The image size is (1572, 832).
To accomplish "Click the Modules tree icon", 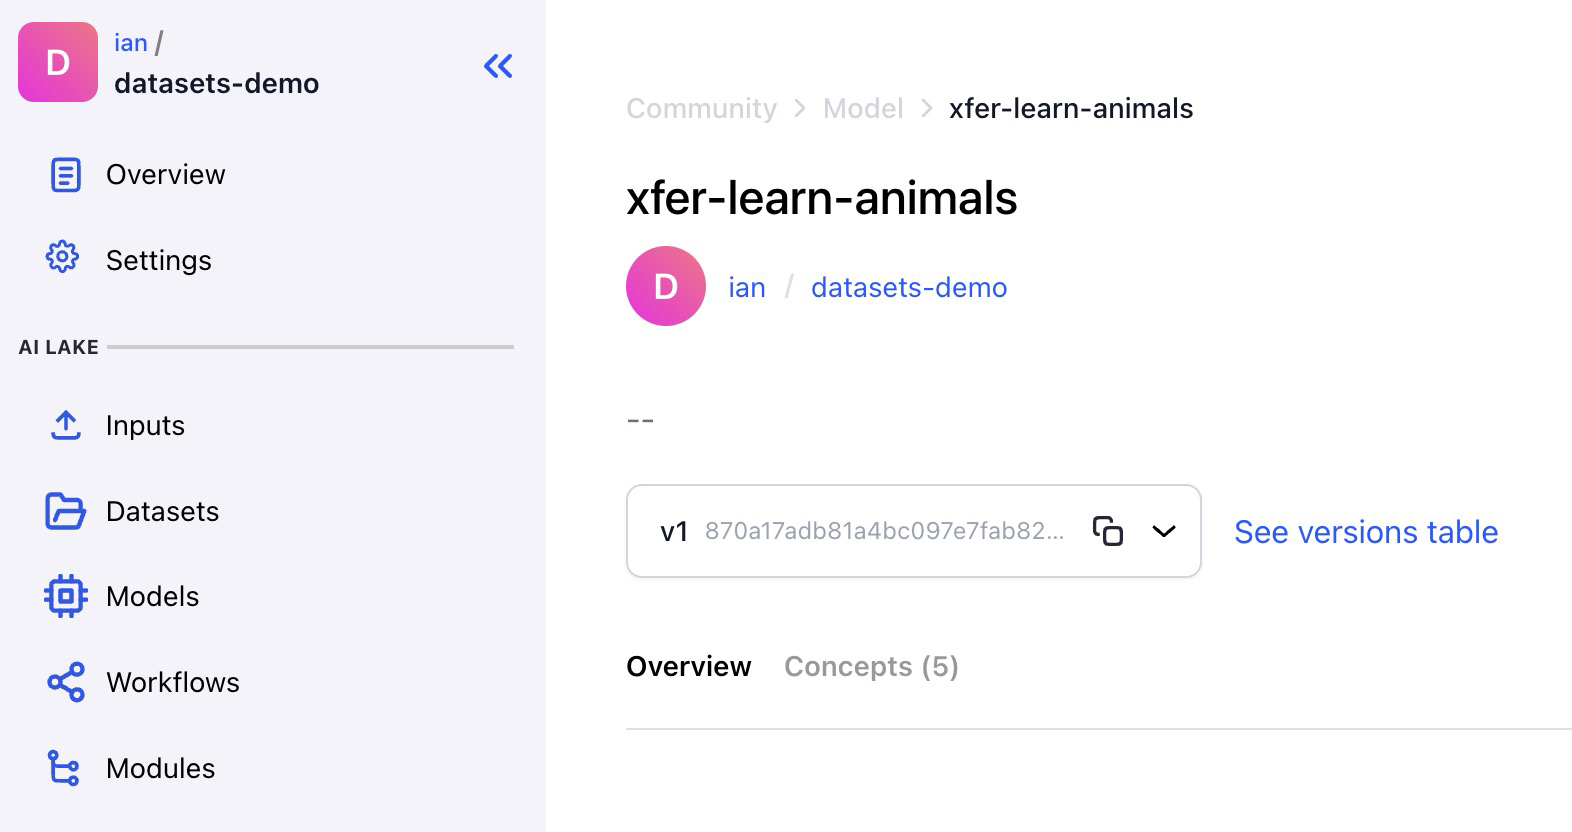I will [64, 768].
